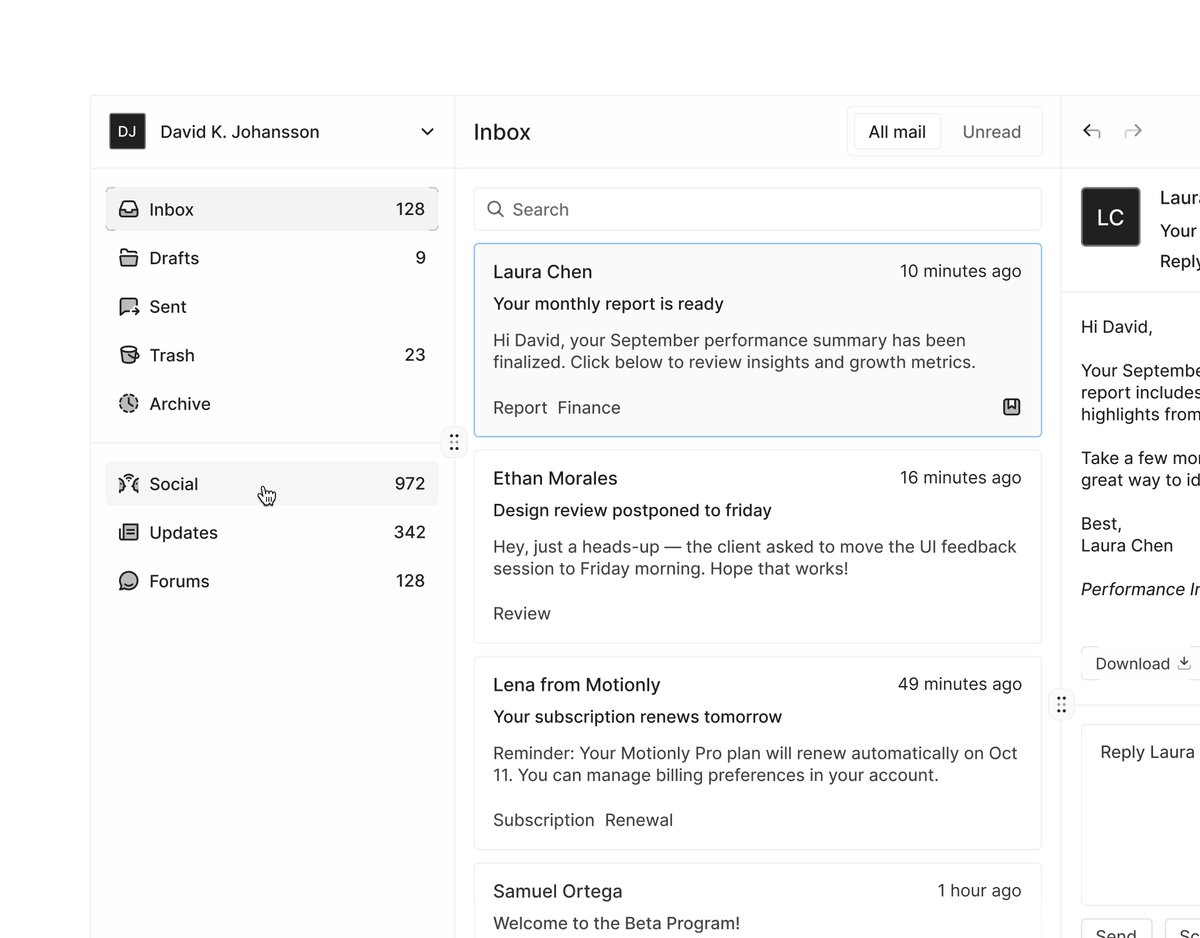Click the Renewal tag
The width and height of the screenshot is (1200, 938).
639,820
